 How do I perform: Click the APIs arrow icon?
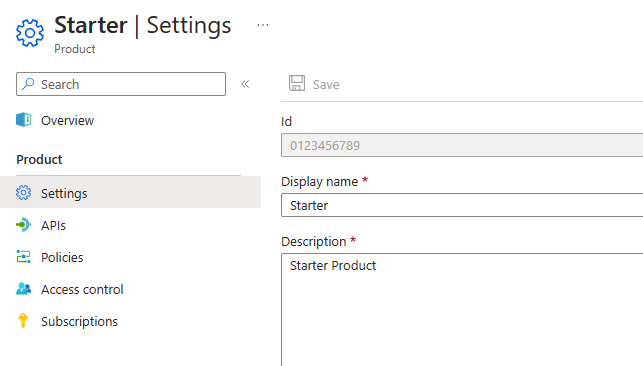(23, 225)
